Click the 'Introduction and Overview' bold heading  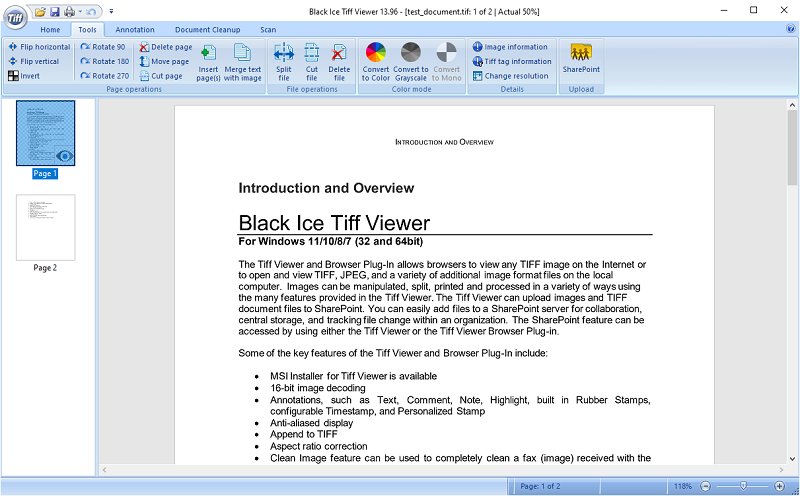[326, 188]
